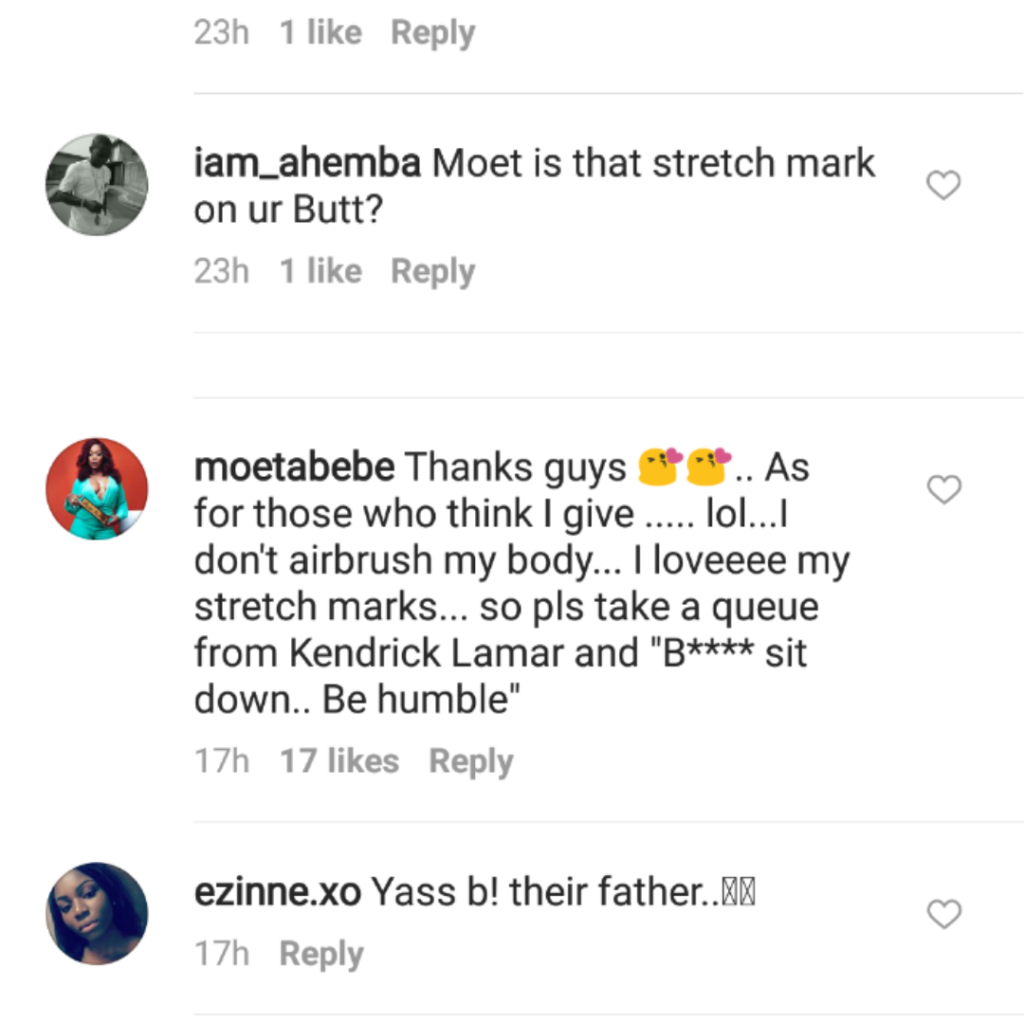
Task: Heart the ezinne.xo comment
Action: (943, 914)
